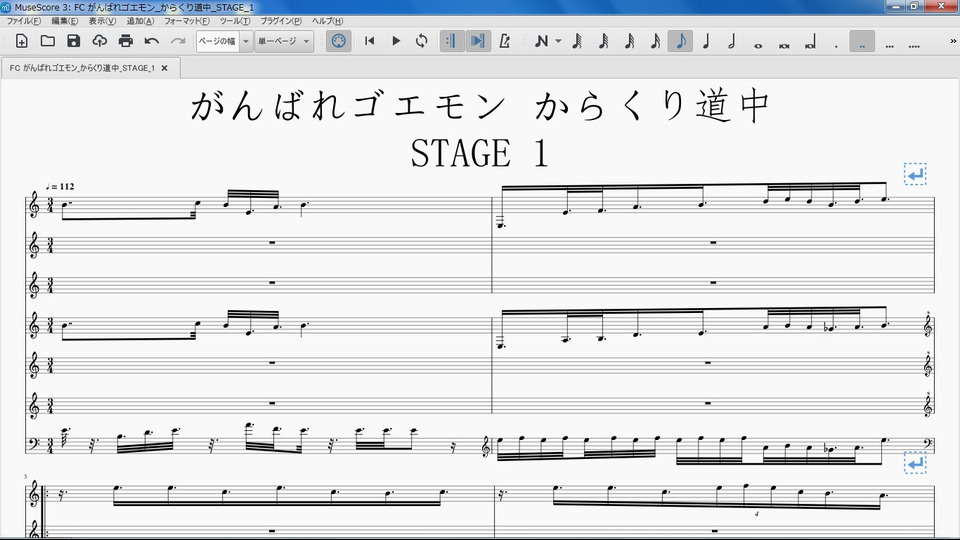Select the line break icon above first system
Viewport: 960px width, 540px height.
[x=915, y=174]
